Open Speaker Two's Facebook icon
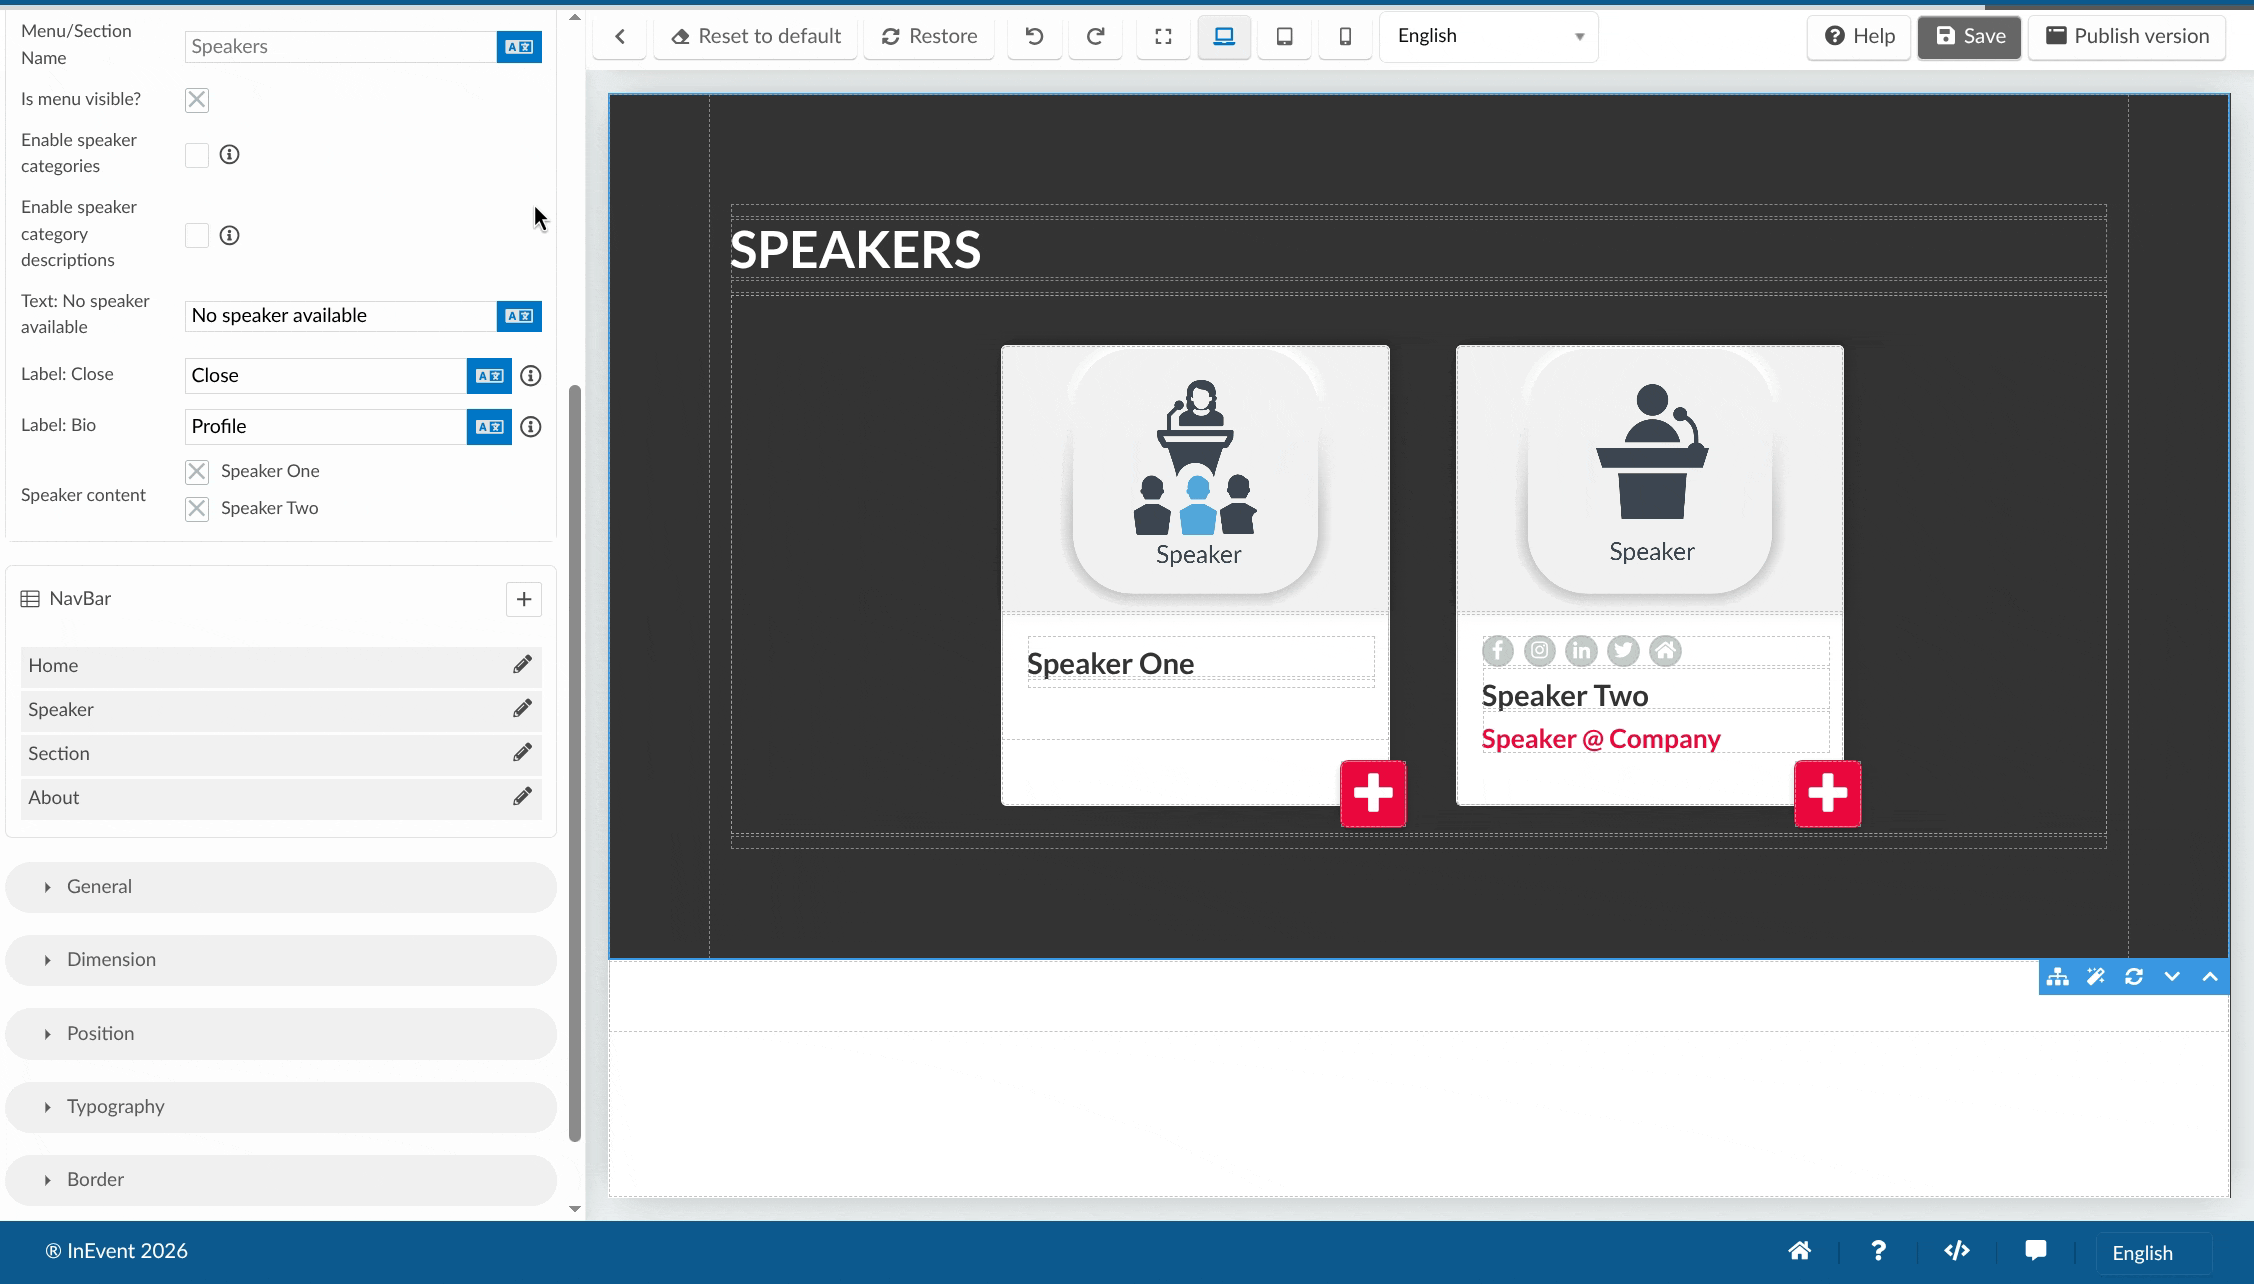Viewport: 2254px width, 1284px height. click(1498, 651)
